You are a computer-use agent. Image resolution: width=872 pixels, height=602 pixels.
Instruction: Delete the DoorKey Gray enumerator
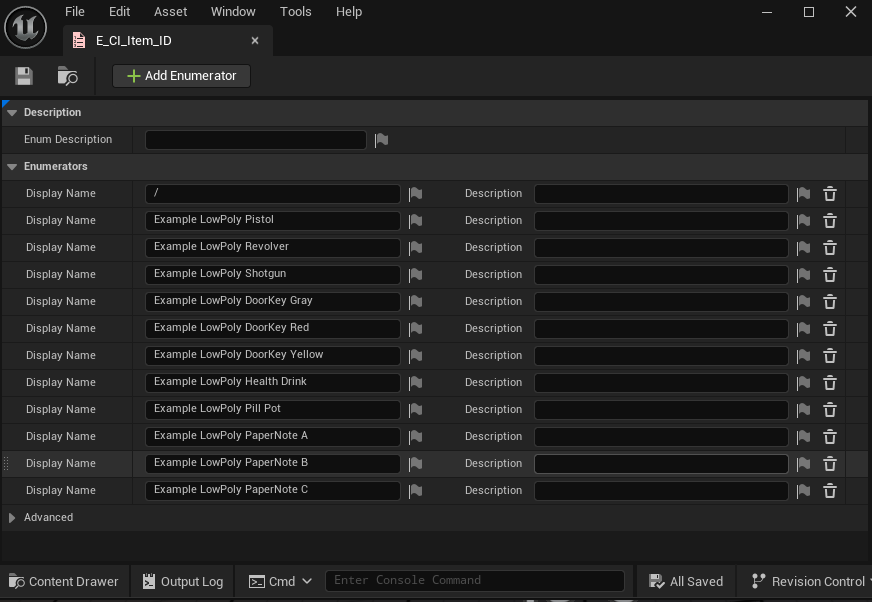(x=830, y=302)
